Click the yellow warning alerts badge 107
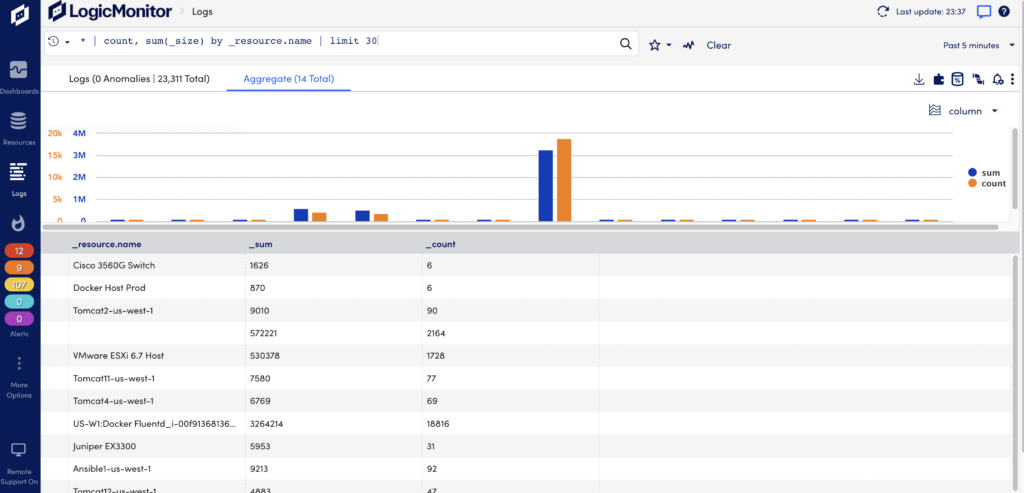The width and height of the screenshot is (1024, 493). coord(19,285)
